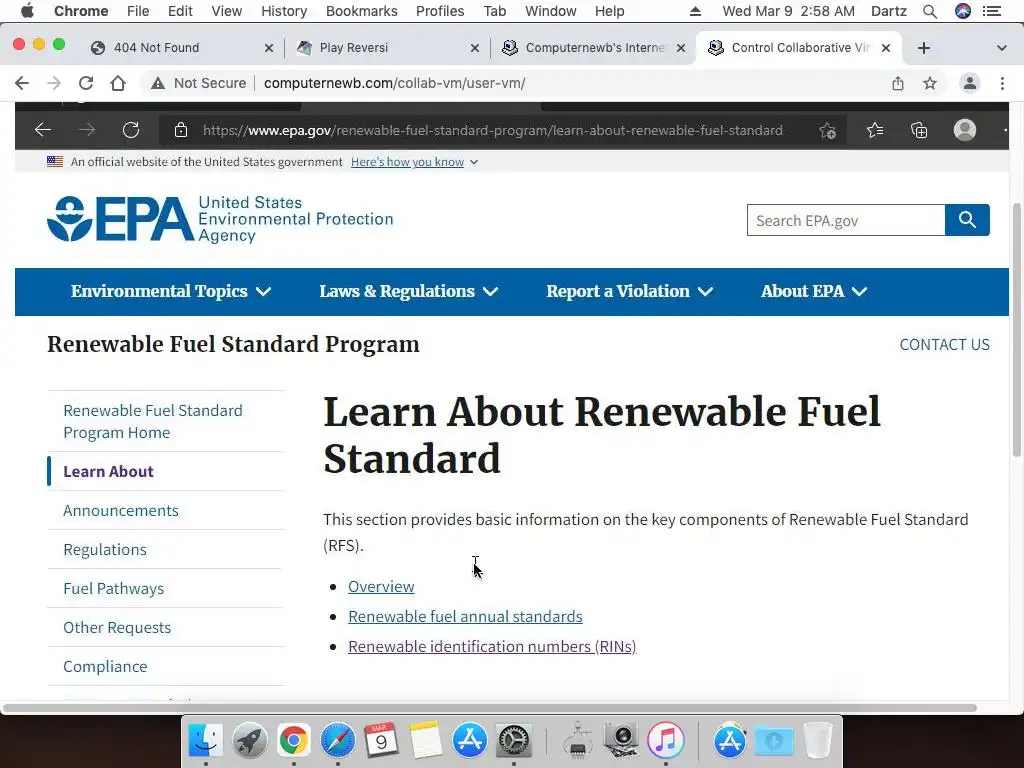Image resolution: width=1024 pixels, height=768 pixels.
Task: Open Safari from the Dock
Action: 338,741
